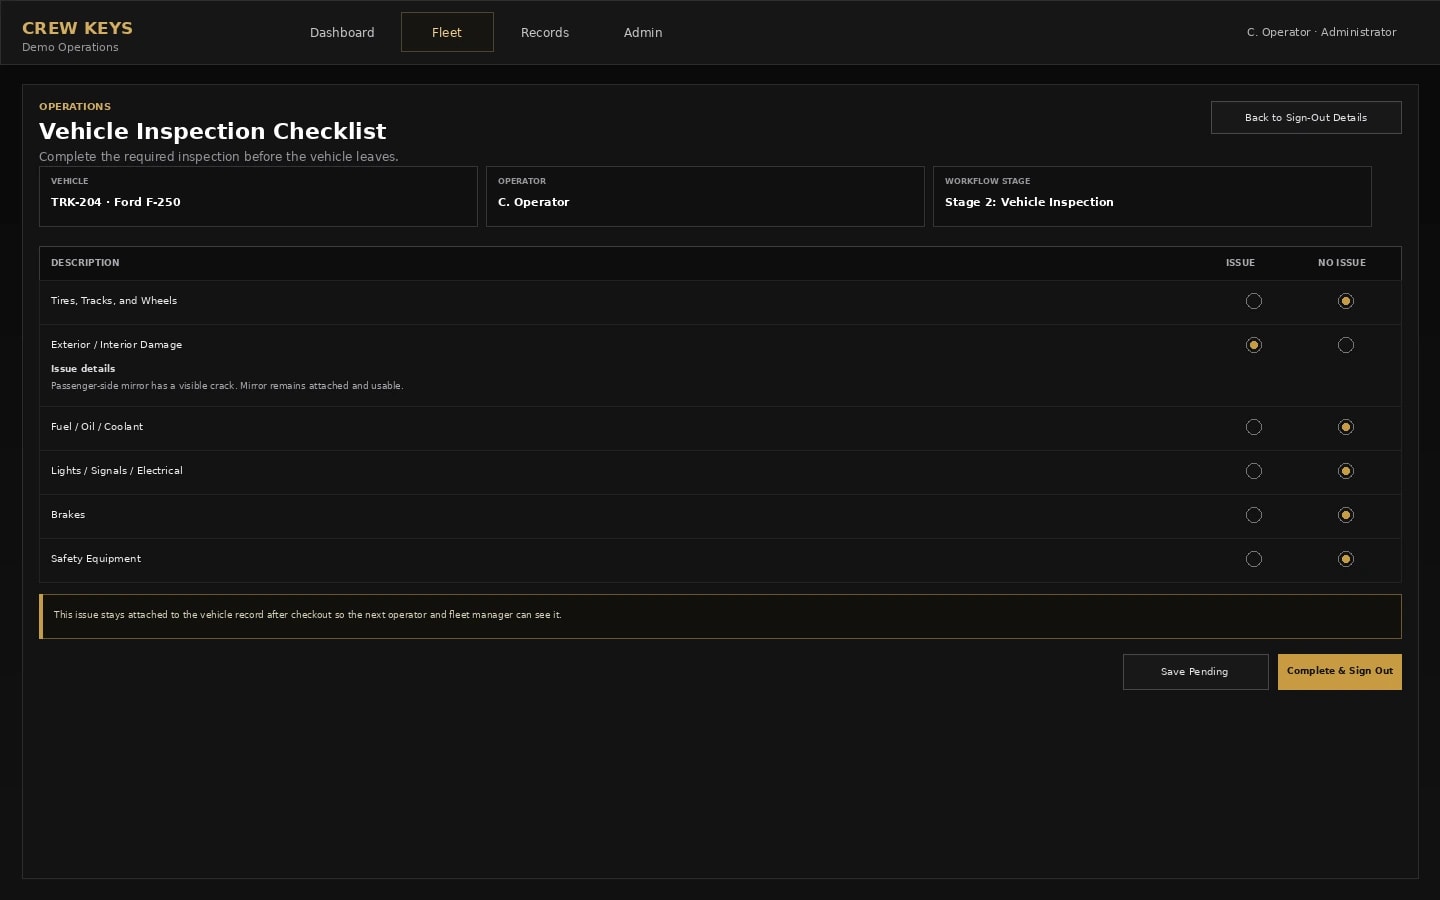Click the Safety Equipment row label
This screenshot has width=1440, height=900.
pos(96,559)
